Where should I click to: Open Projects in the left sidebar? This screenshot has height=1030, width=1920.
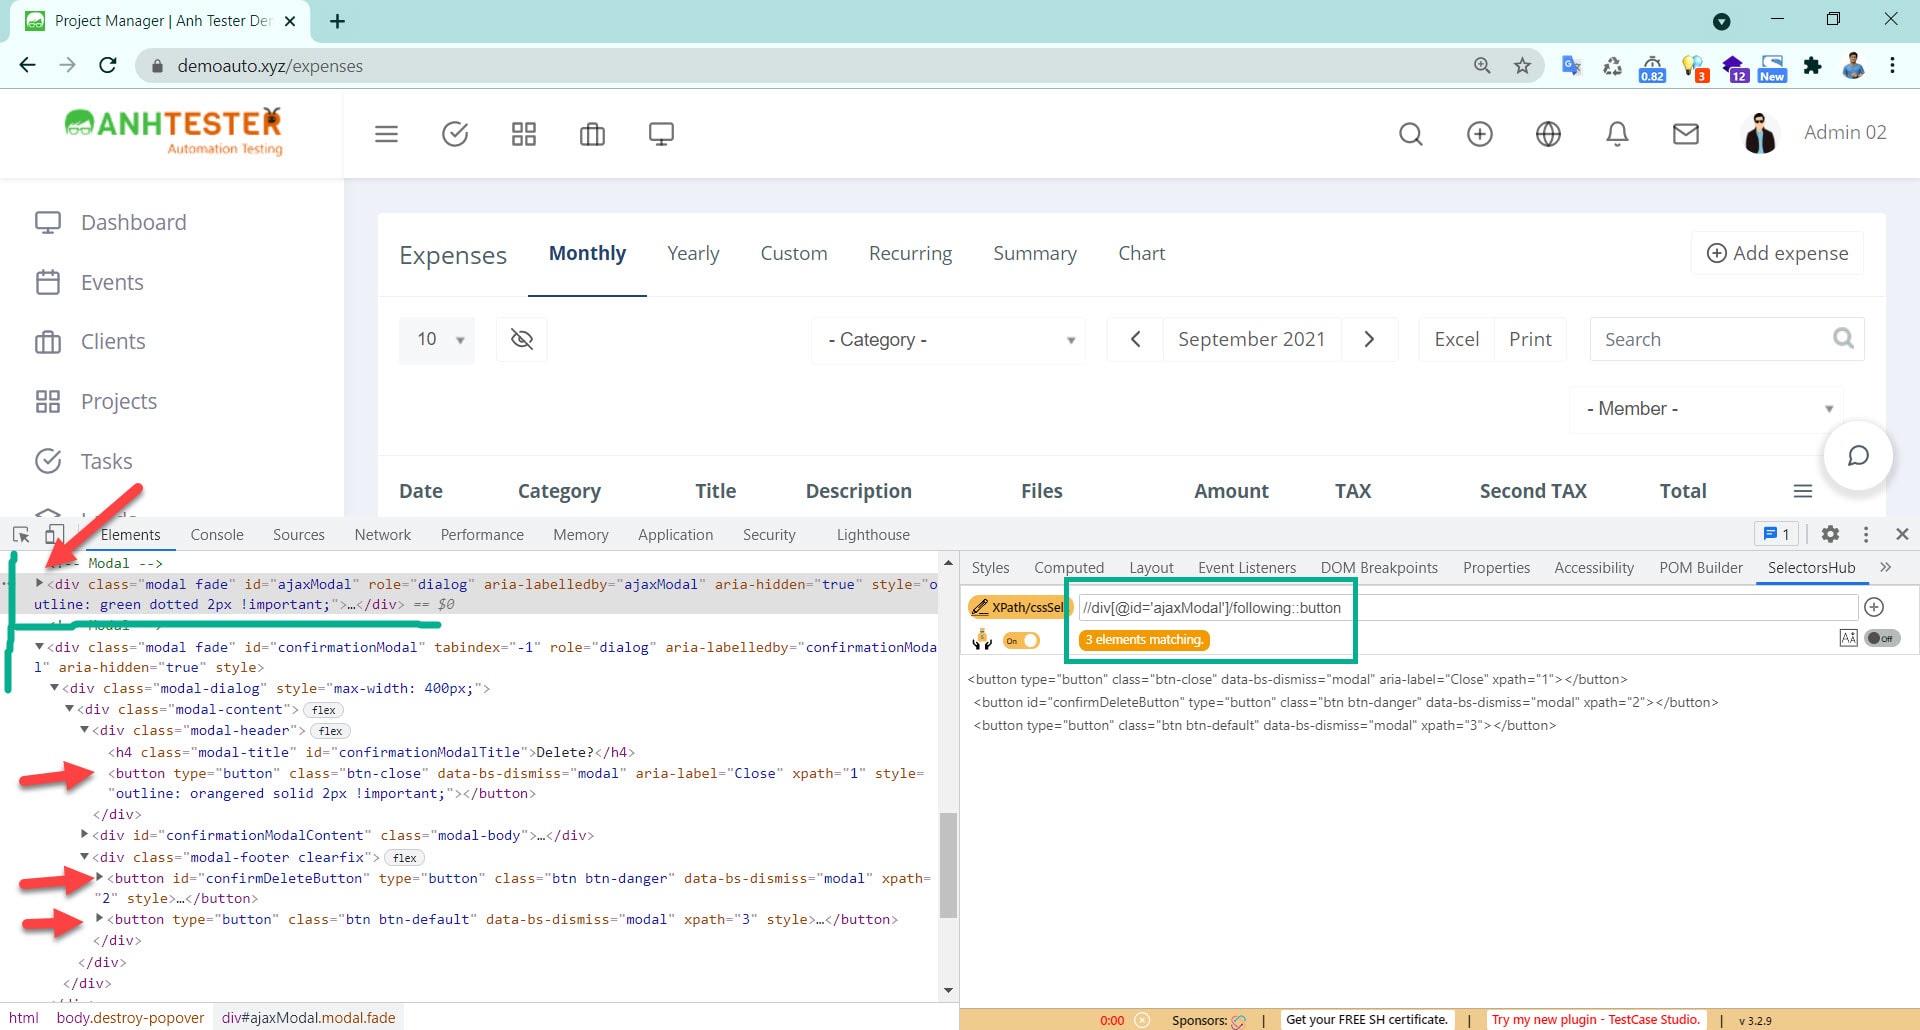pos(119,402)
